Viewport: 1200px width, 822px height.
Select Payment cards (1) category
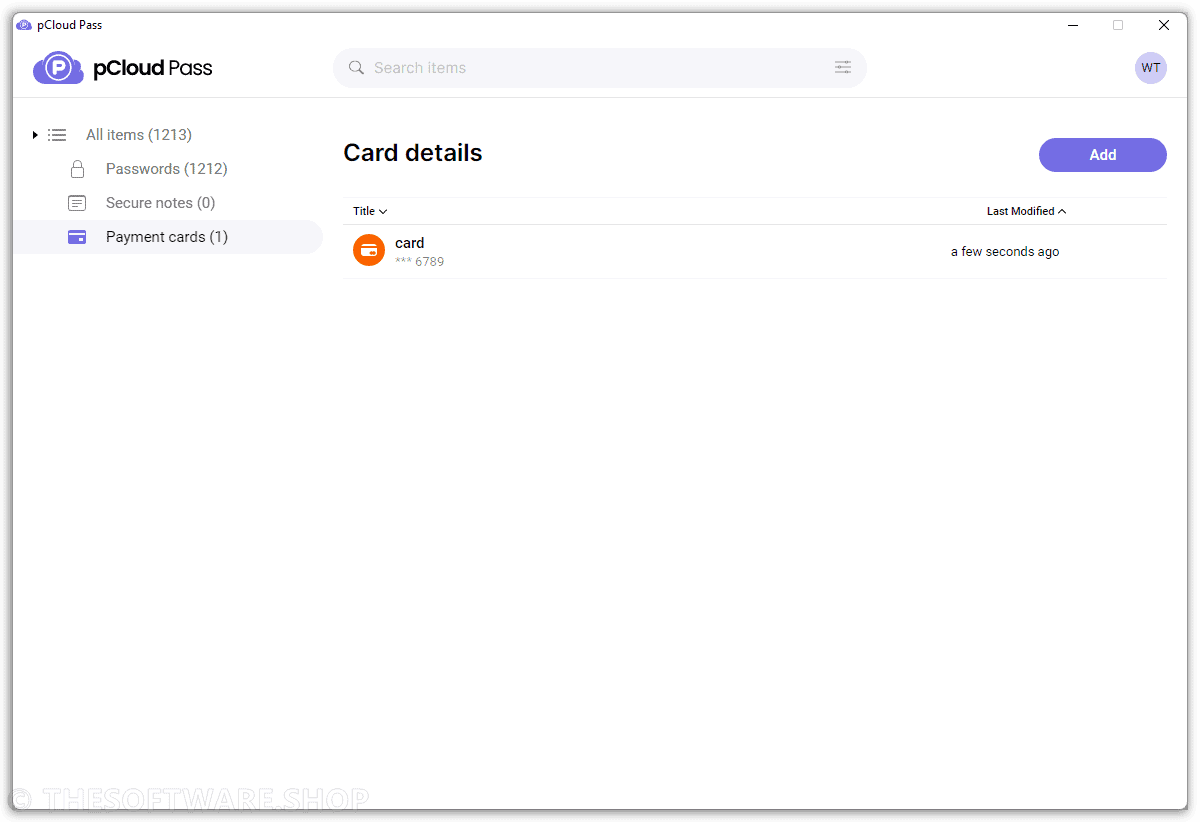tap(168, 237)
